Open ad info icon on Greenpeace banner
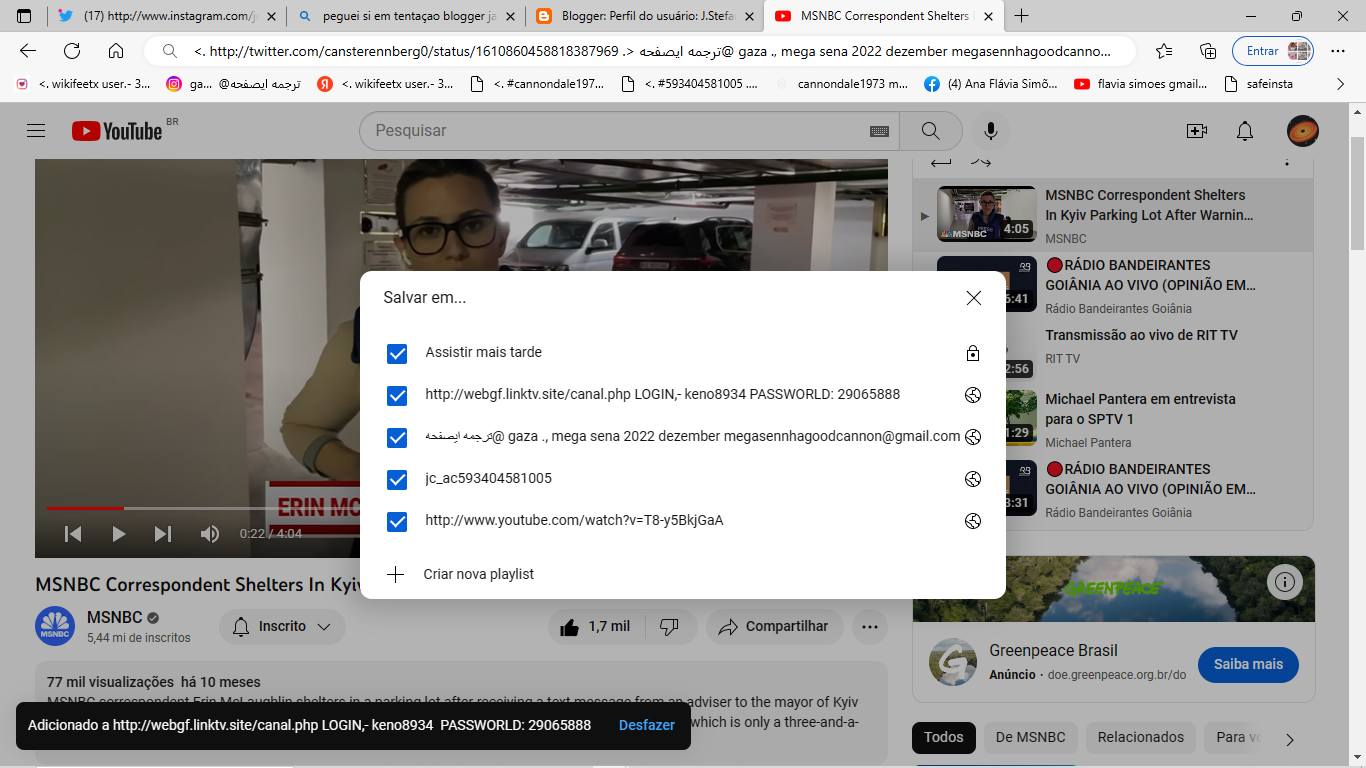The image size is (1366, 768). click(x=1285, y=582)
